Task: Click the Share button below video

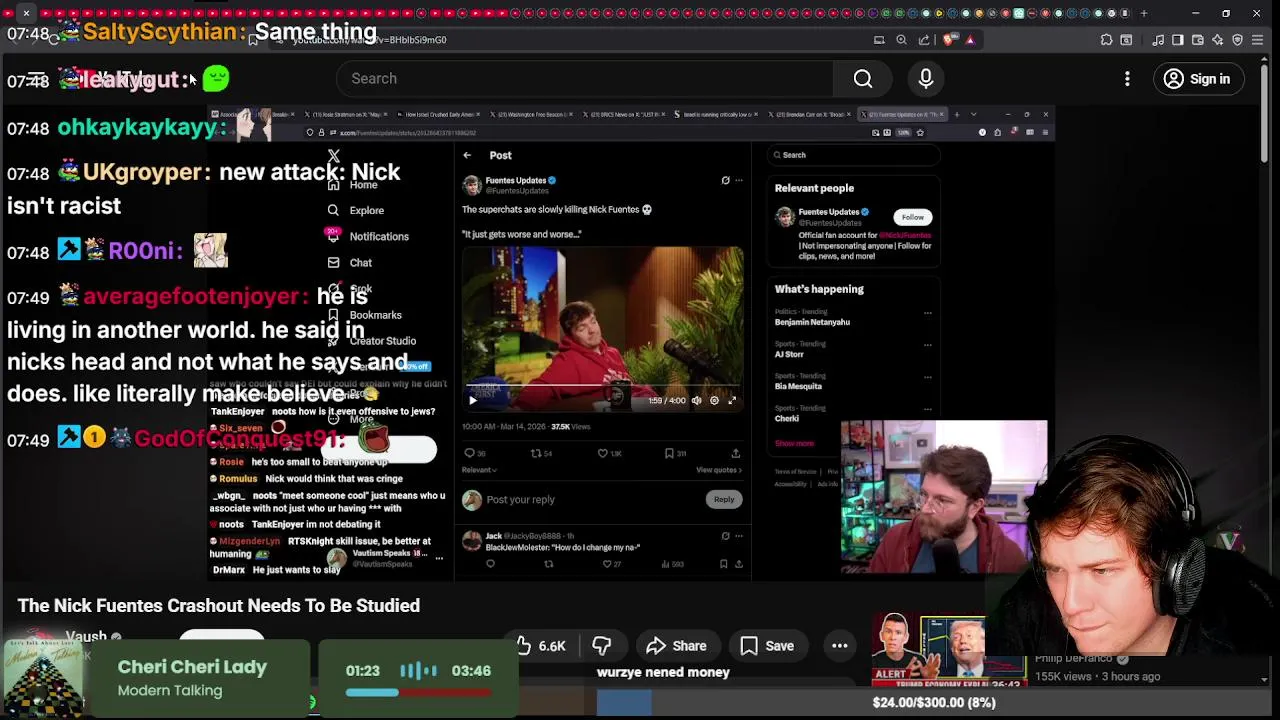Action: [677, 646]
